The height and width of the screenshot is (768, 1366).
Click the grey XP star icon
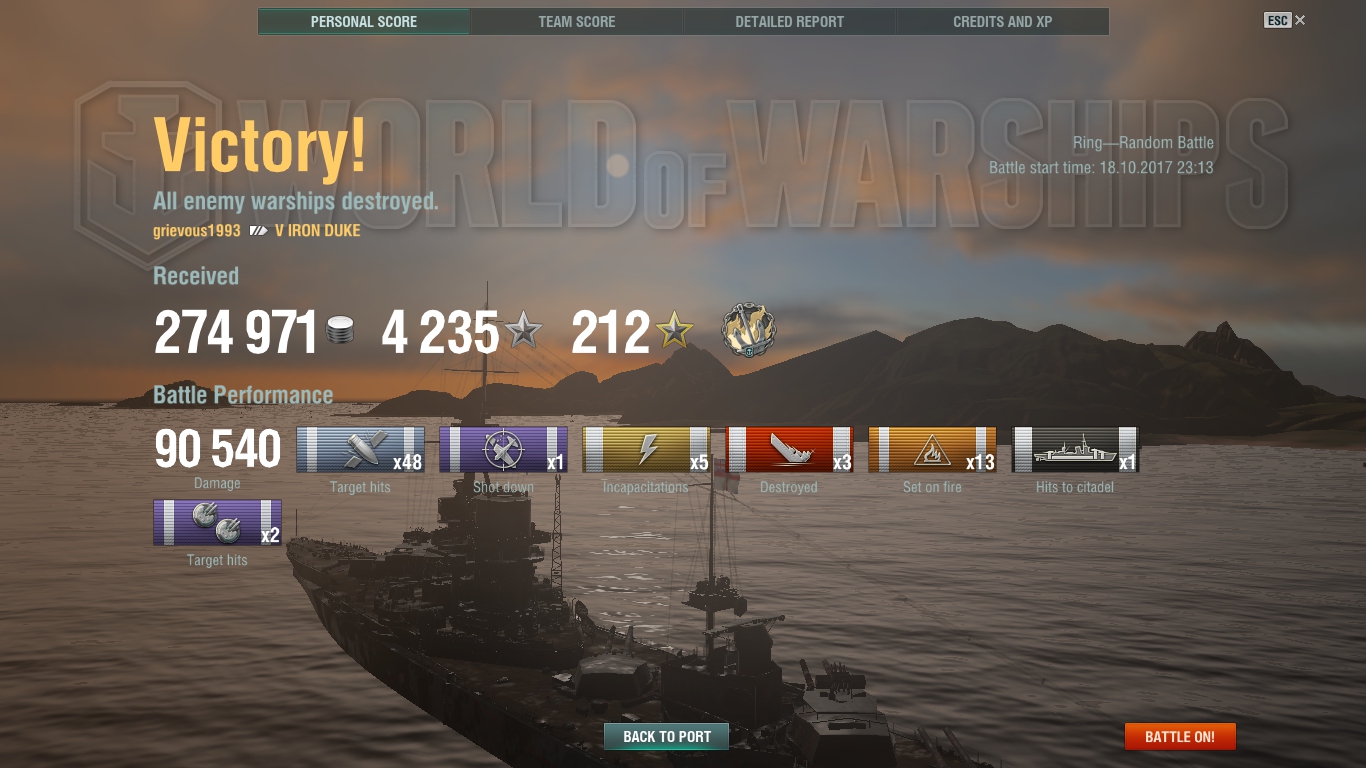523,330
